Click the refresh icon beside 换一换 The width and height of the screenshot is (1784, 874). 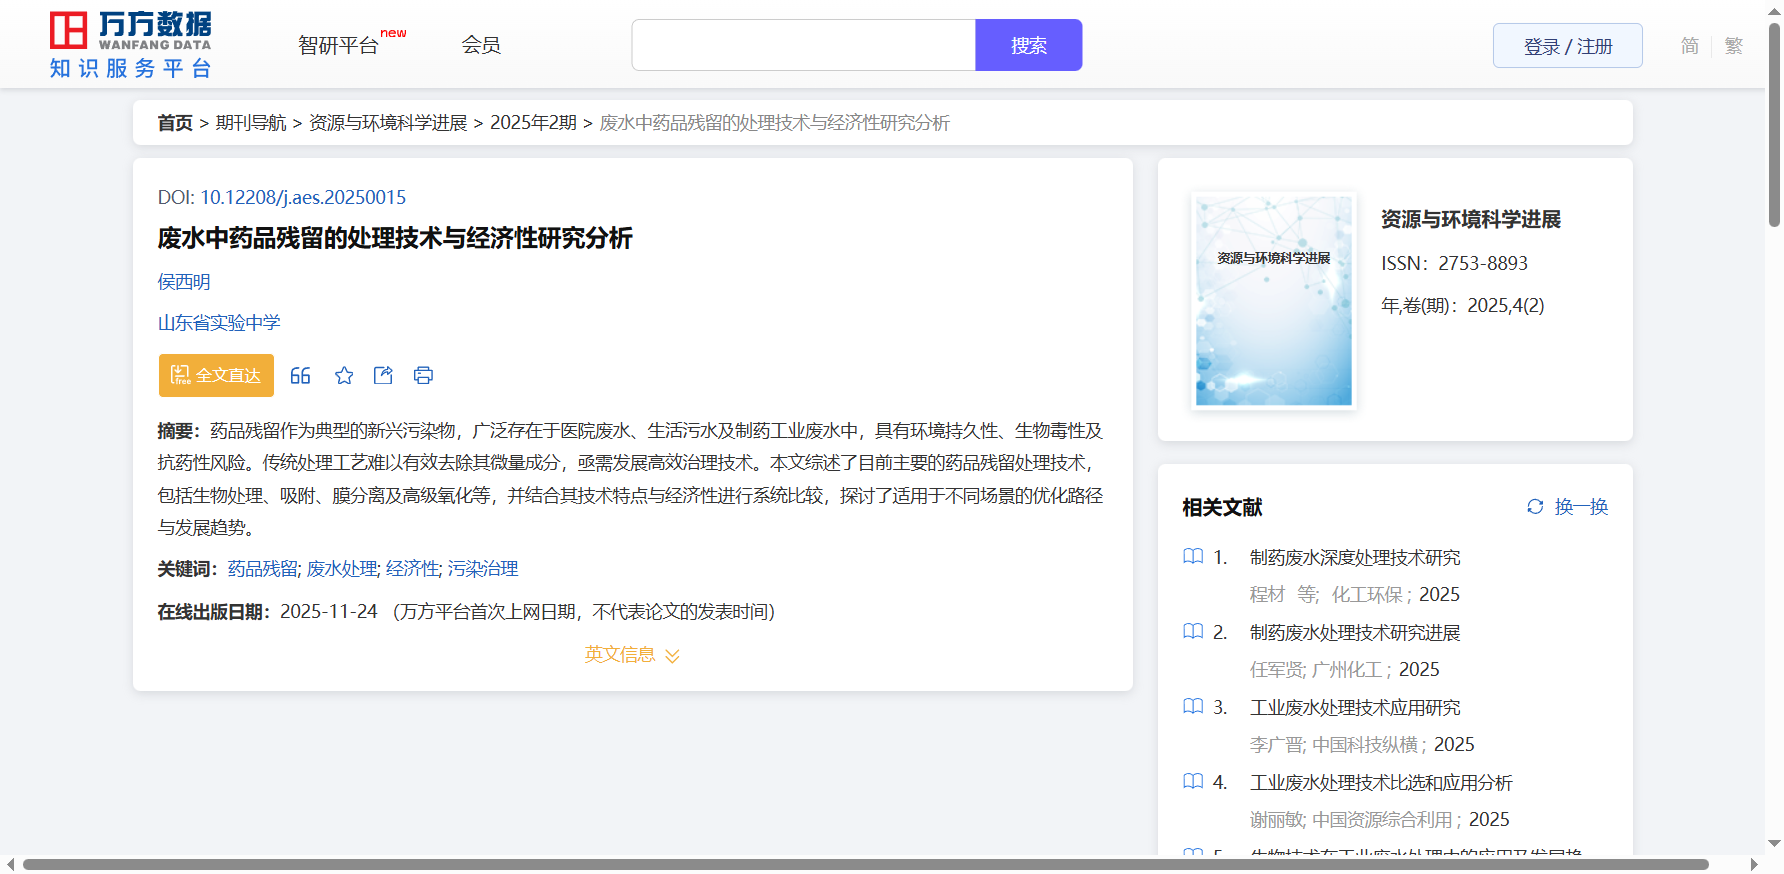click(x=1535, y=507)
